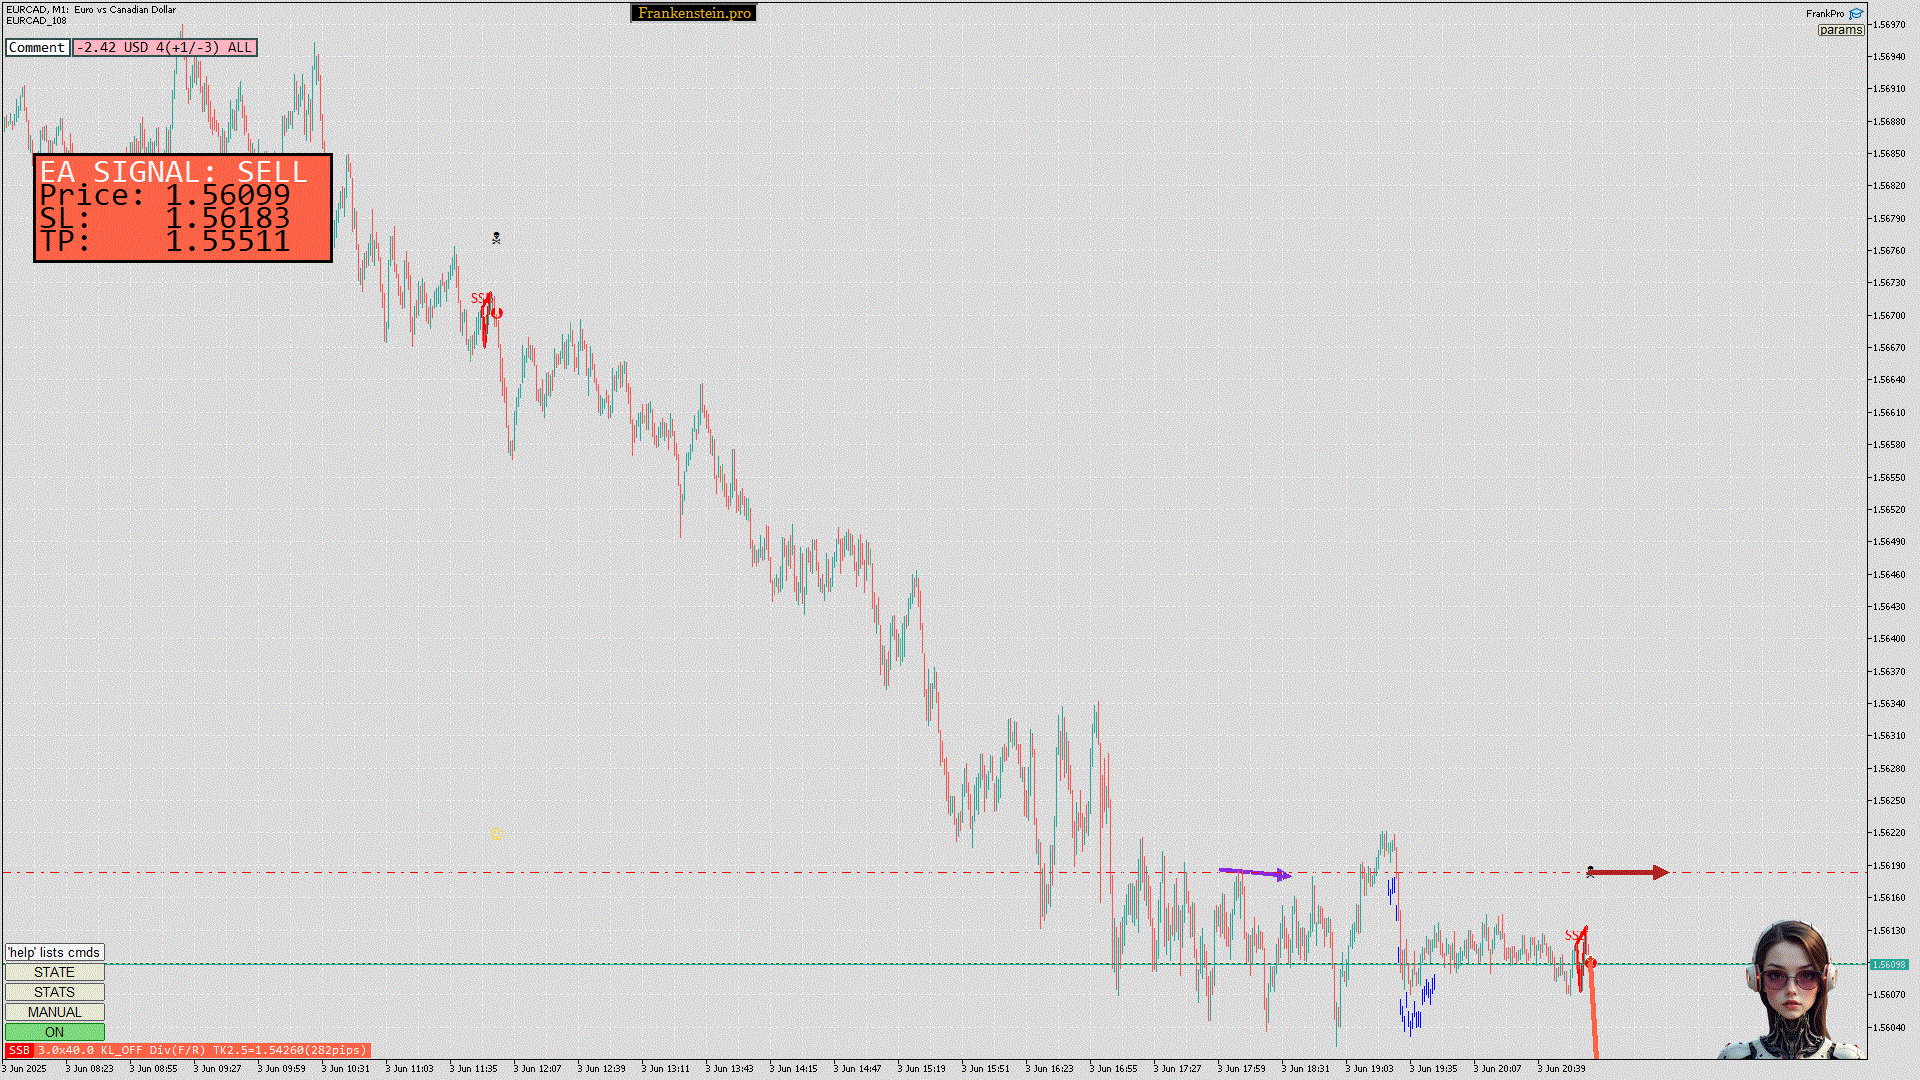
Task: Click the FrankPro graduation cap icon
Action: coord(1856,14)
